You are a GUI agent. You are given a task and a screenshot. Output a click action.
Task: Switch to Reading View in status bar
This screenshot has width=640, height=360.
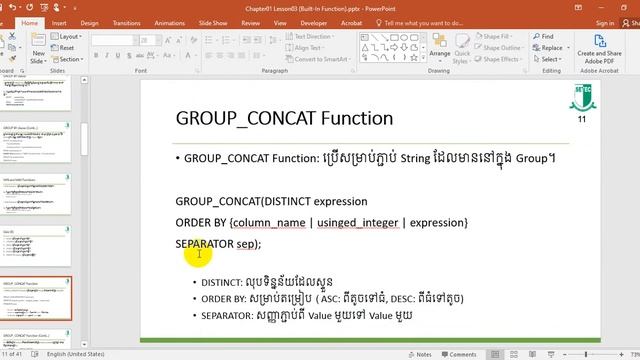(x=532, y=354)
